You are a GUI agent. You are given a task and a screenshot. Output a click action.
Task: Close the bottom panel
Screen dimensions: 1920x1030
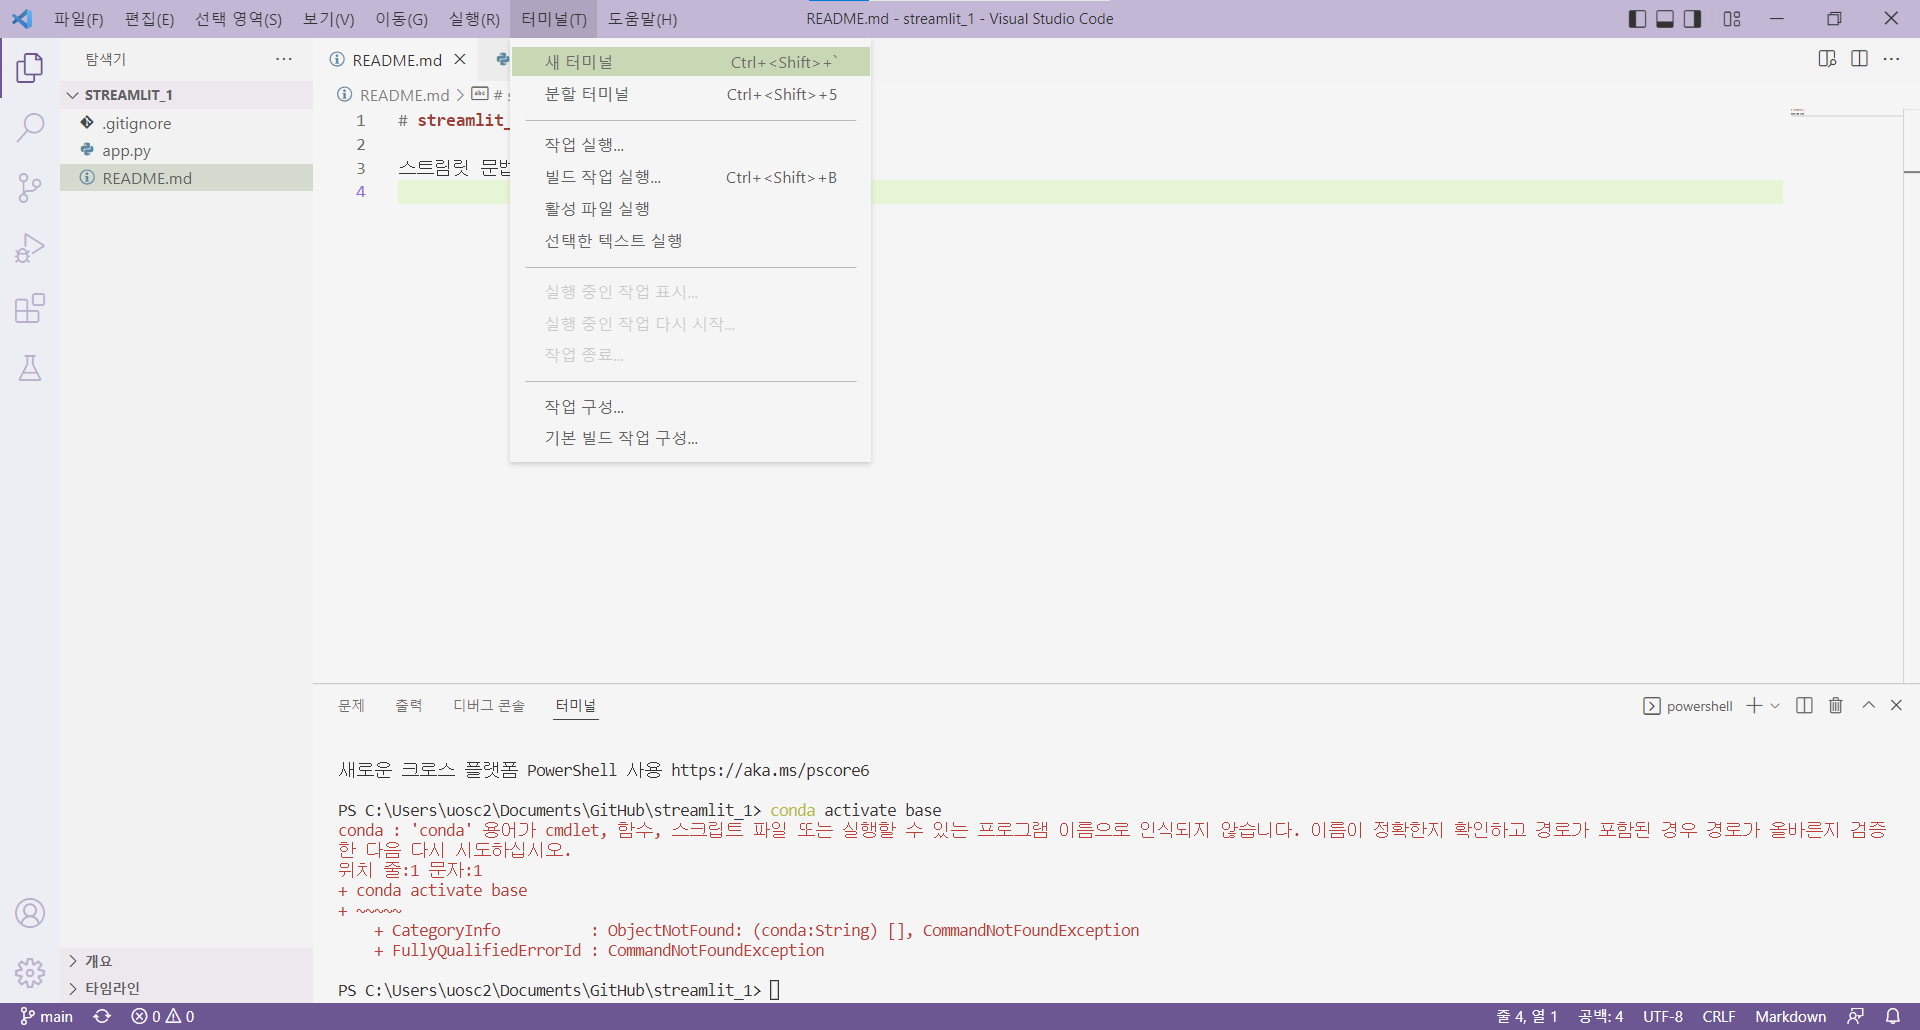click(x=1896, y=706)
